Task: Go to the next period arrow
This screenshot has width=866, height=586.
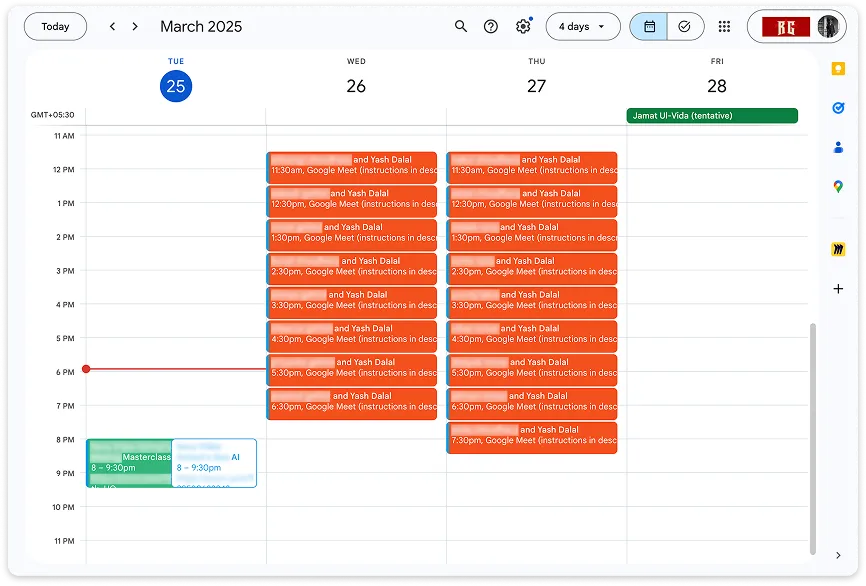Action: tap(135, 27)
